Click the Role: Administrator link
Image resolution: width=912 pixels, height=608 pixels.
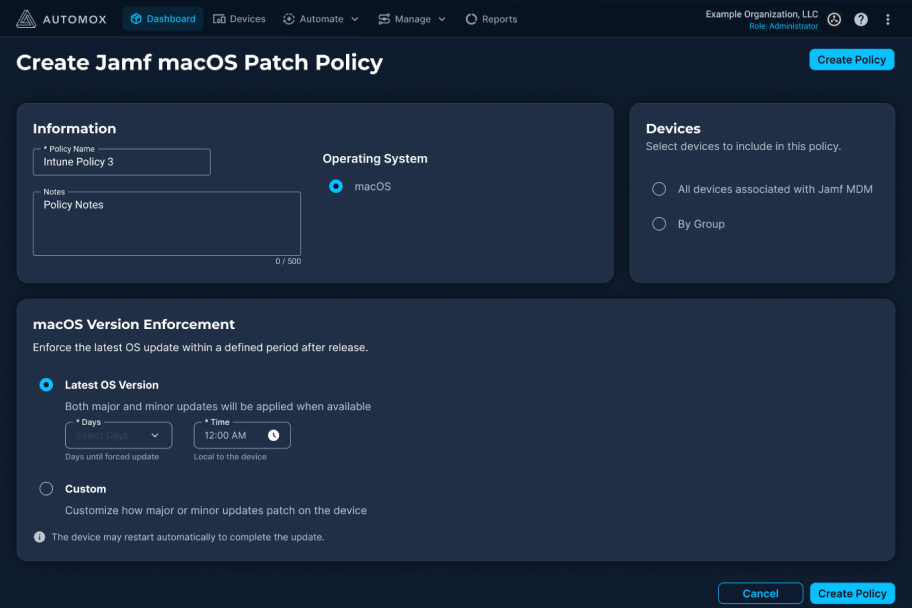point(783,26)
